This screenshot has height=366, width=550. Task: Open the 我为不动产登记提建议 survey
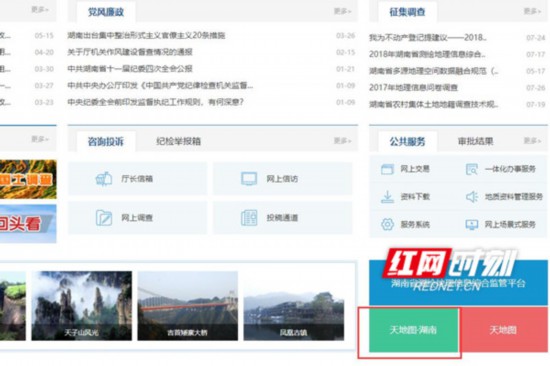[428, 38]
